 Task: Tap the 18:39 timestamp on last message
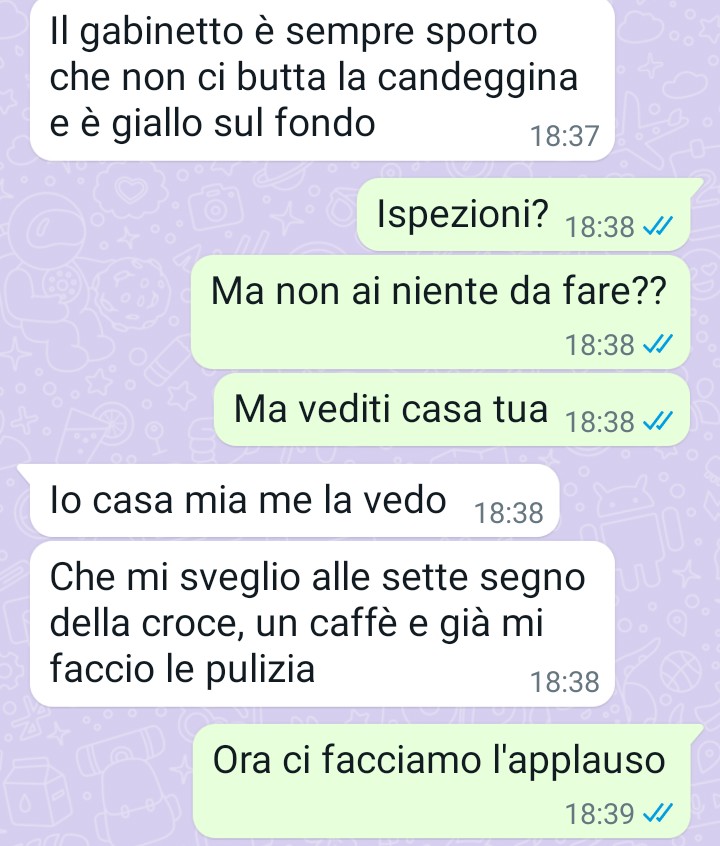(x=599, y=813)
